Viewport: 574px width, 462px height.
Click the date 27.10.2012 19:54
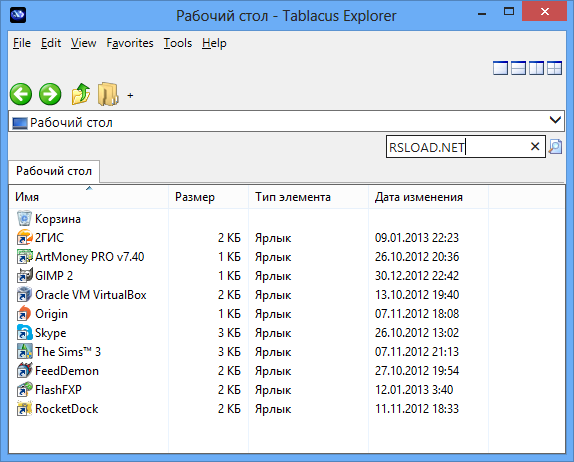click(417, 371)
